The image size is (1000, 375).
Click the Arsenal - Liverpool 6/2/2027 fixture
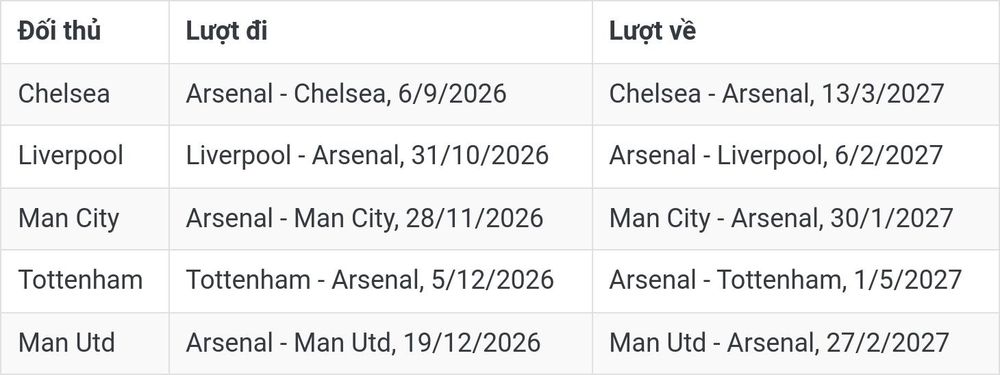coord(776,156)
